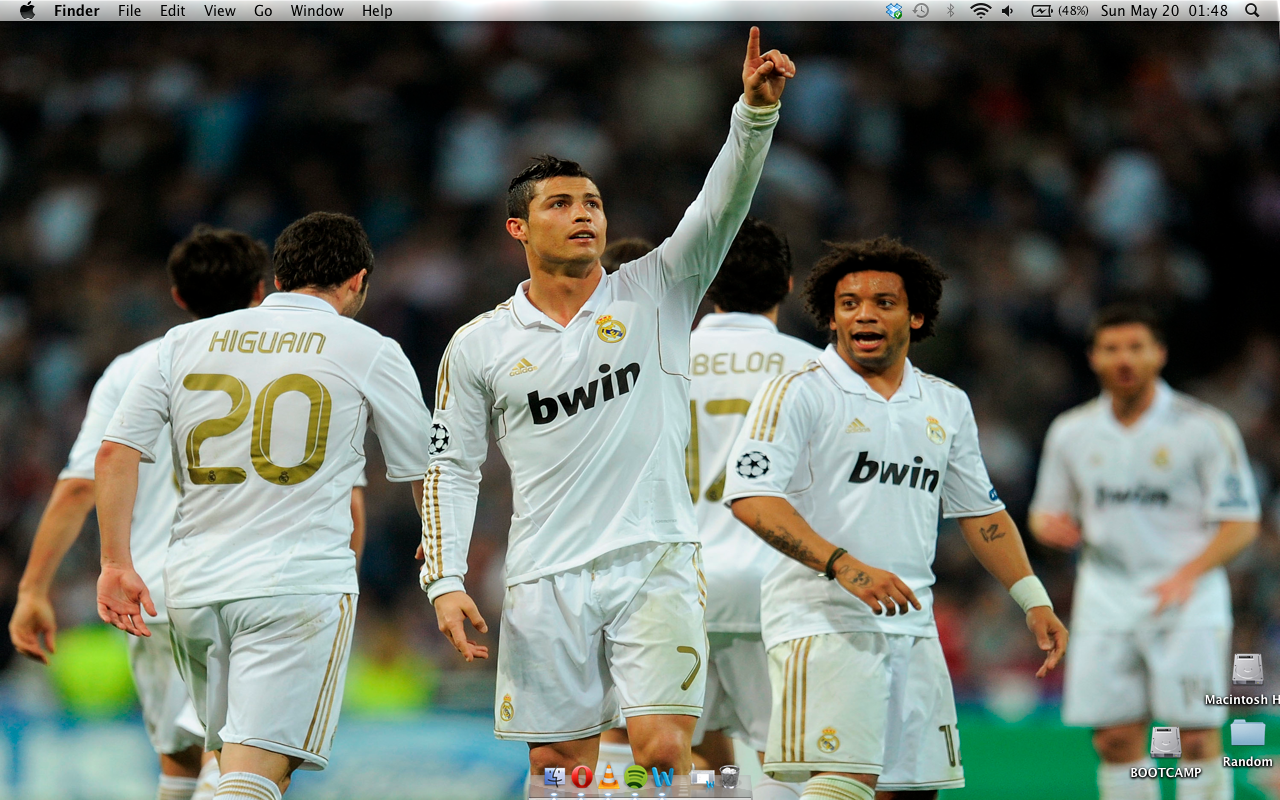The height and width of the screenshot is (800, 1280).
Task: Click the volume speaker icon
Action: pos(1008,10)
